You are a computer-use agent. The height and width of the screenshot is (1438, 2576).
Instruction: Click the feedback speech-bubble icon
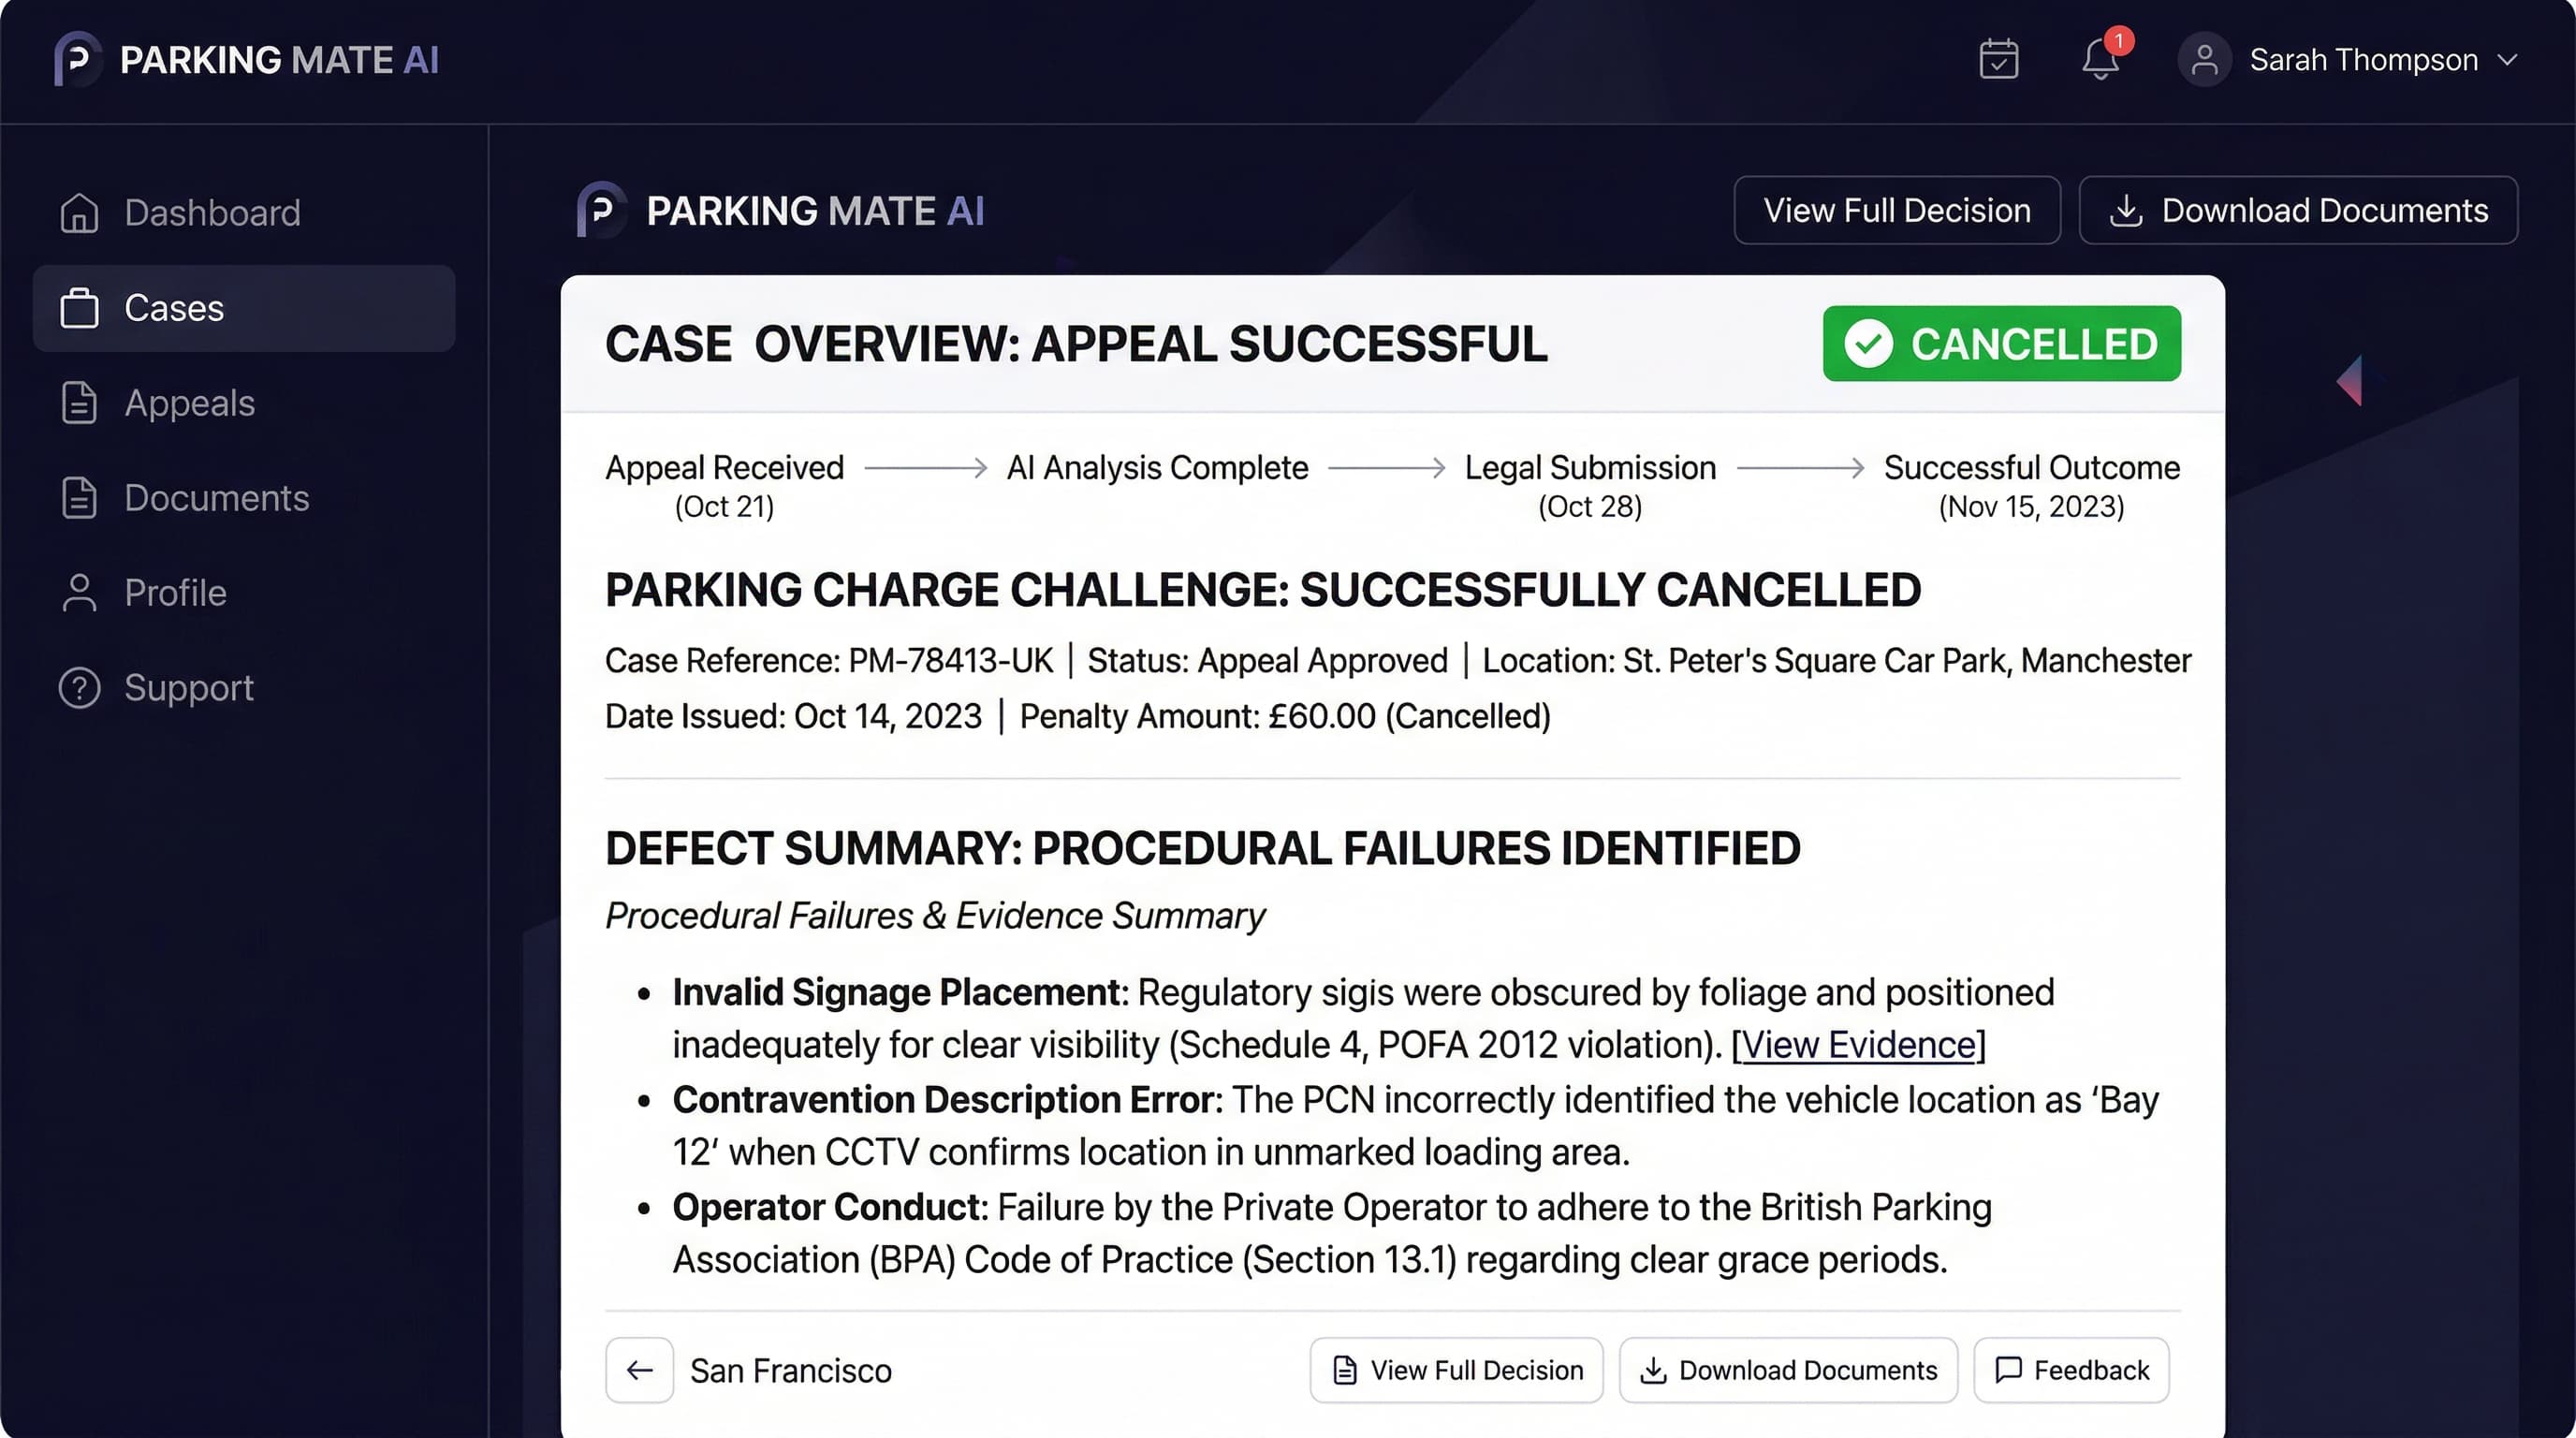(2007, 1370)
